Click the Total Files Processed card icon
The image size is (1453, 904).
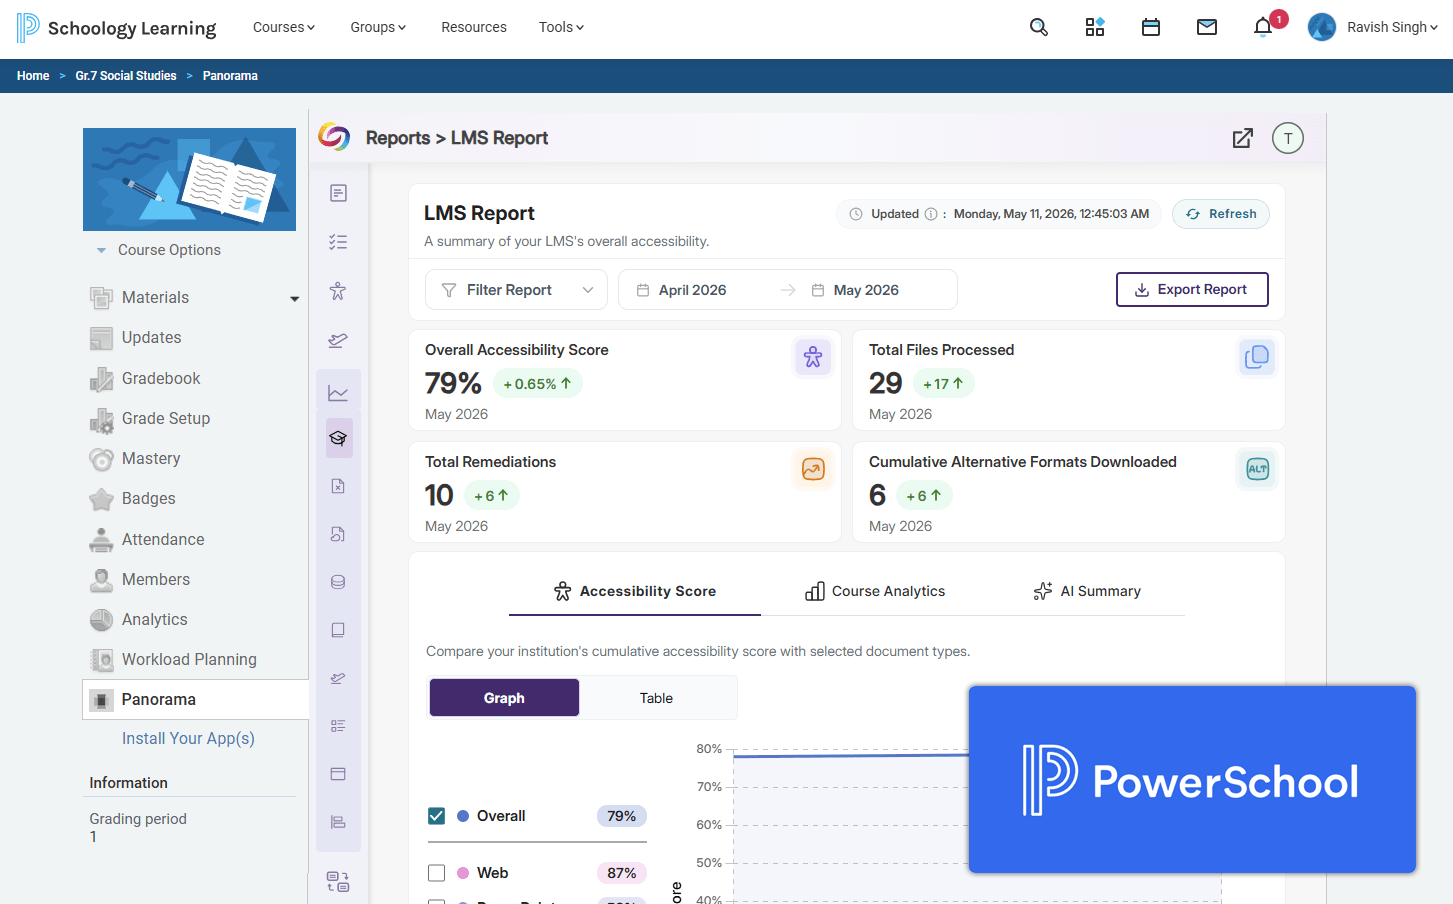1257,357
